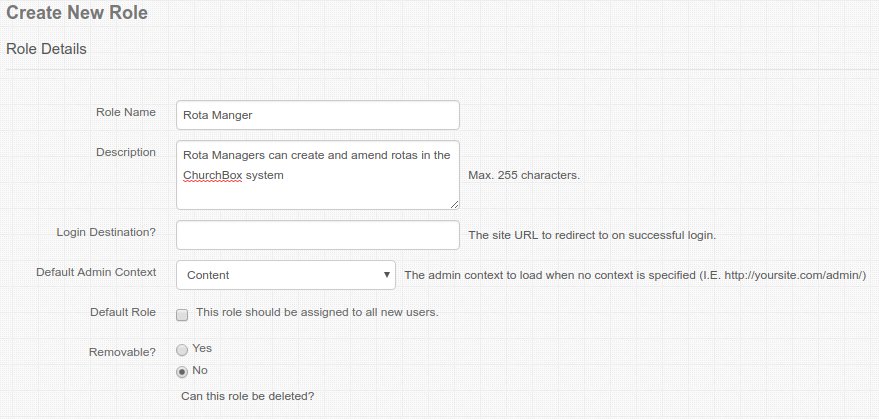Click the 'Can this role be deleted?' text
This screenshot has width=879, height=419.
(245, 396)
